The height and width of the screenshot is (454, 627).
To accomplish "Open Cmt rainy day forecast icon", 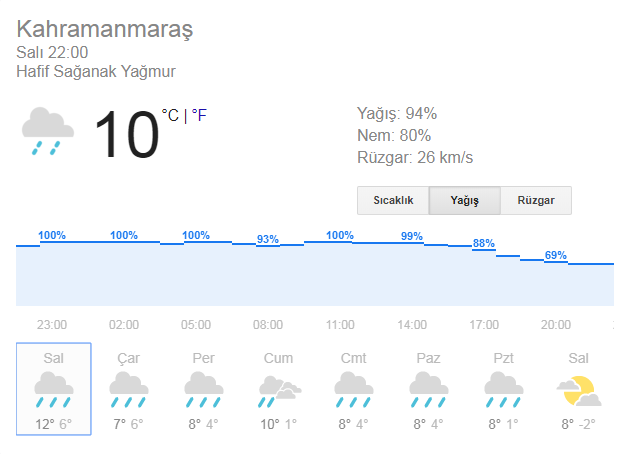I will click(x=353, y=390).
